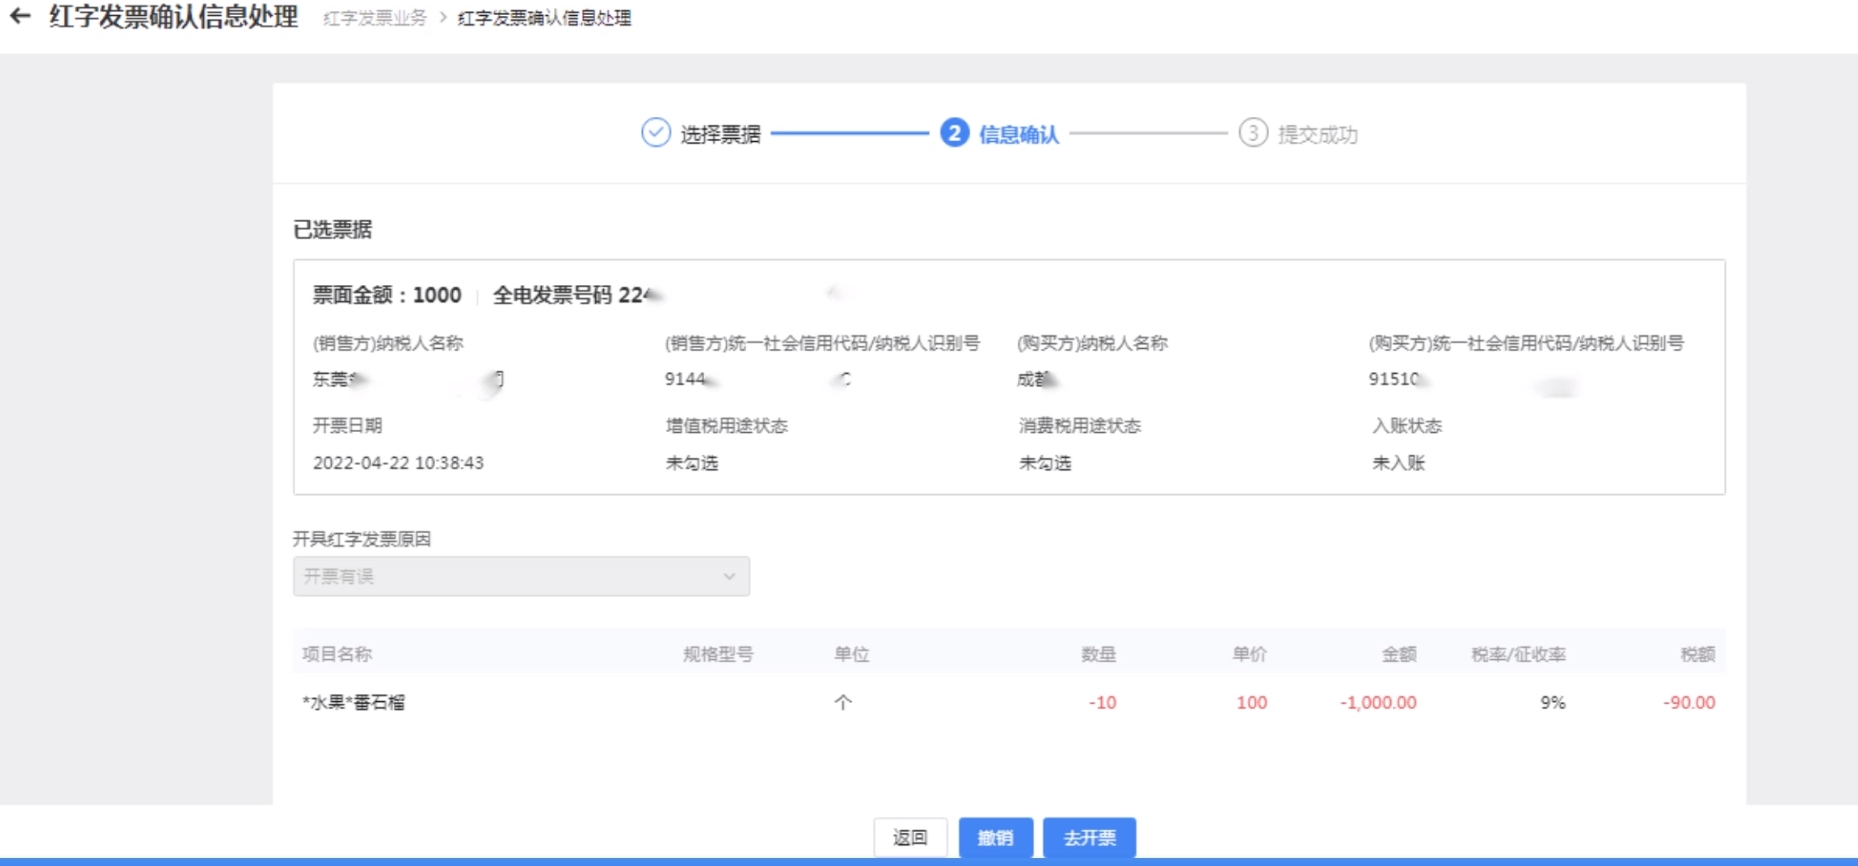Click the 未勾选 value under 消费税用途状态

pyautogui.click(x=1045, y=463)
